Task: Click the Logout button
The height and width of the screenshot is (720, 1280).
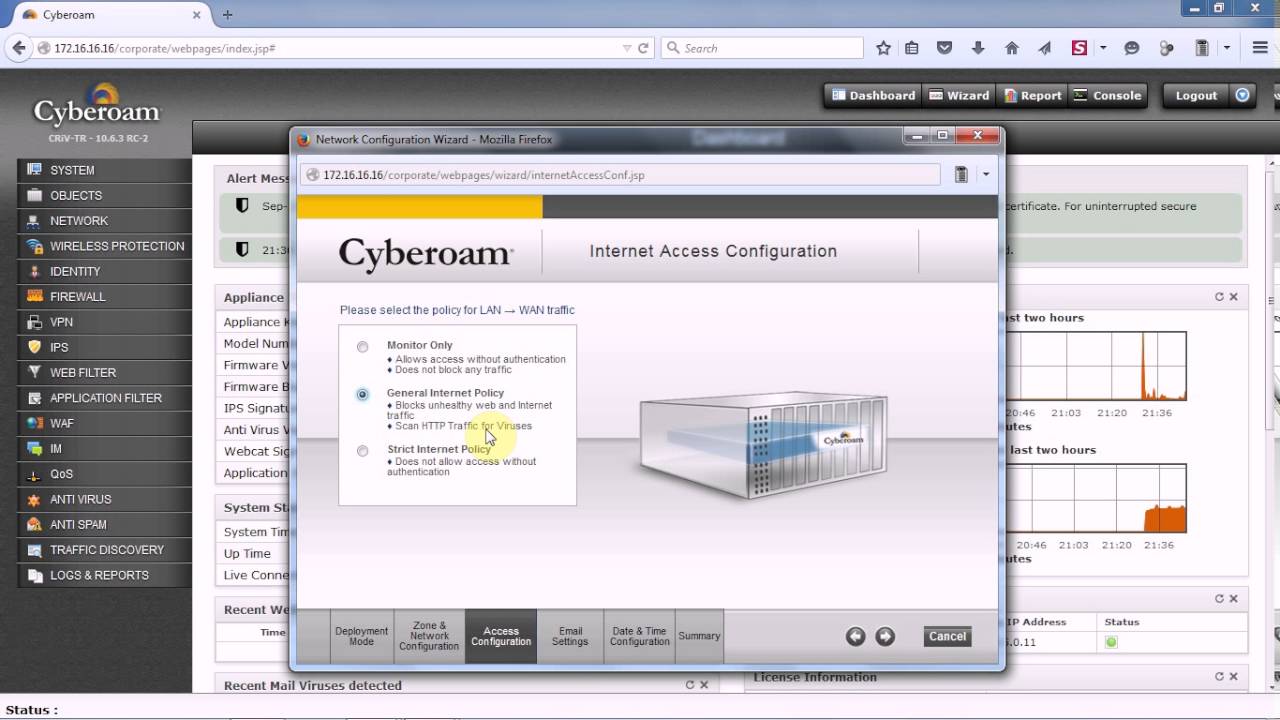Action: [x=1196, y=95]
